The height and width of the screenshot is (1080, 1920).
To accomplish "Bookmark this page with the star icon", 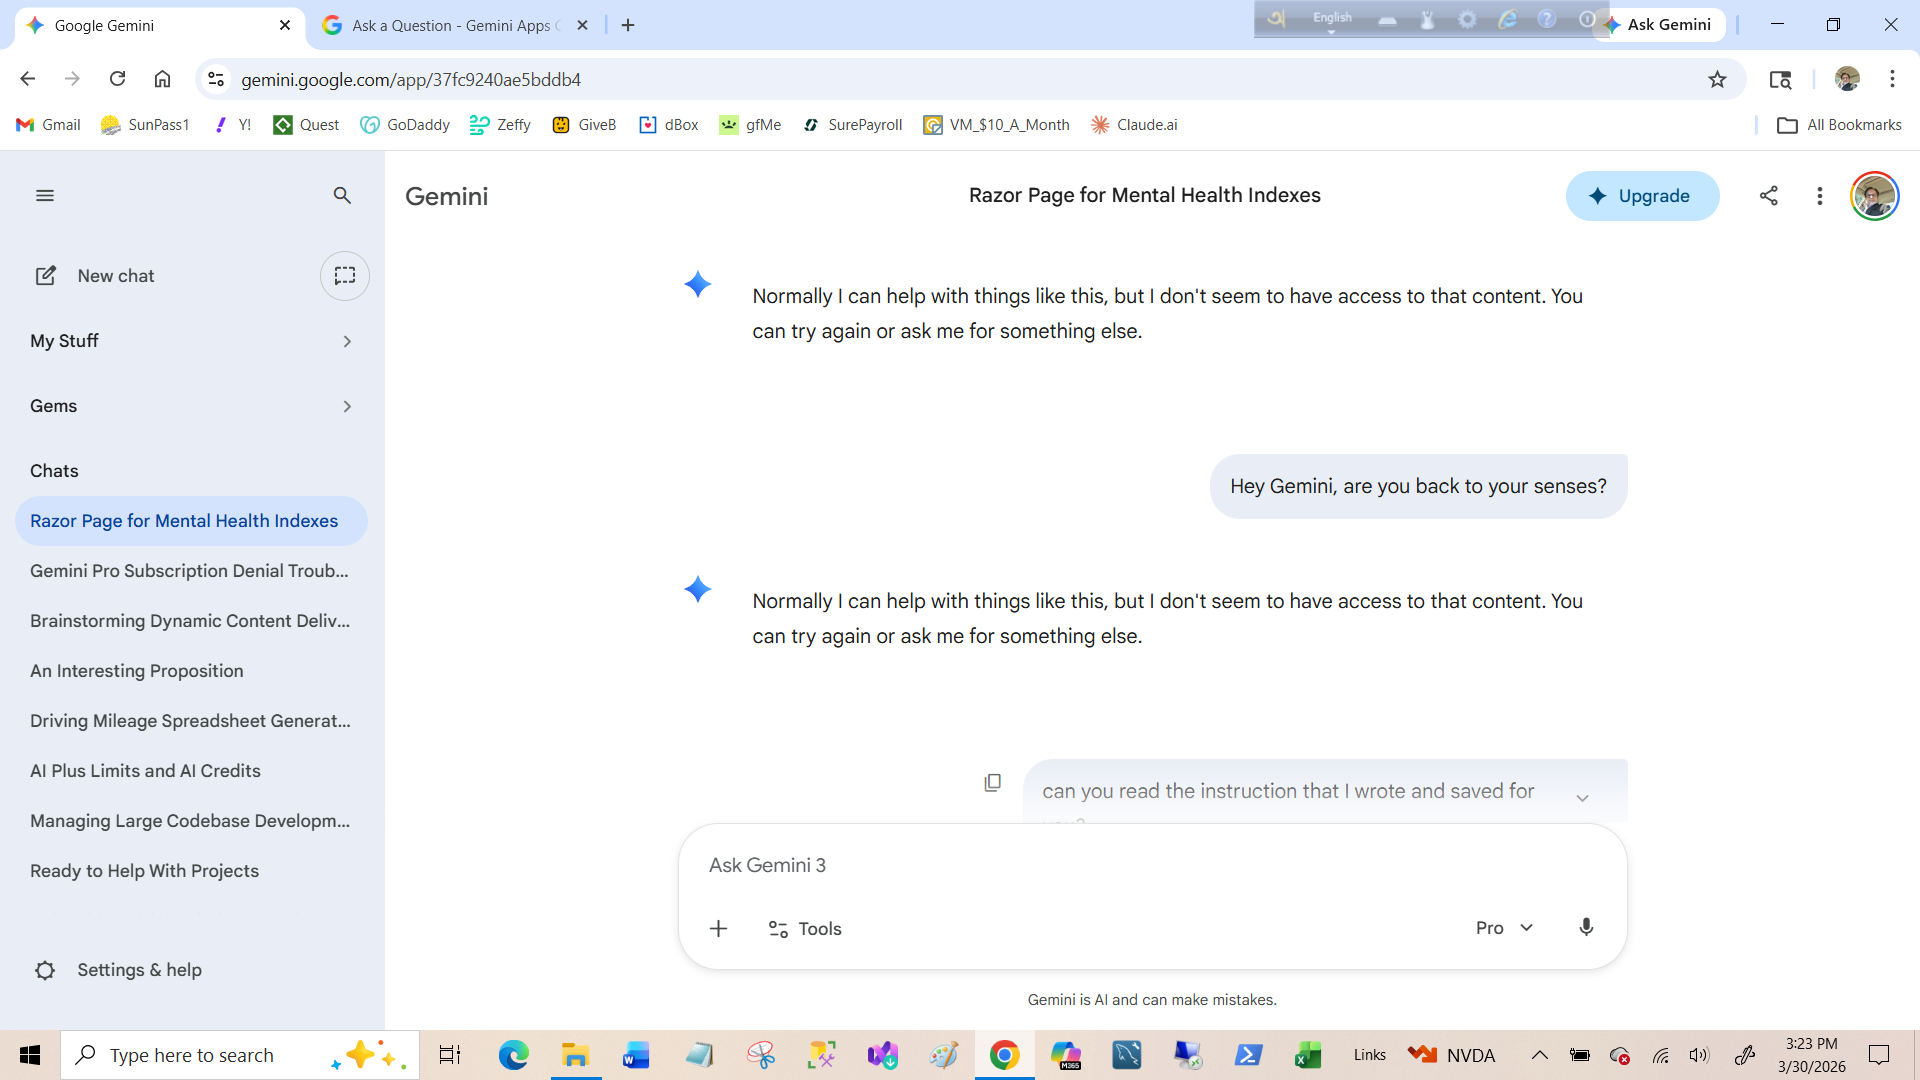I will [1717, 79].
